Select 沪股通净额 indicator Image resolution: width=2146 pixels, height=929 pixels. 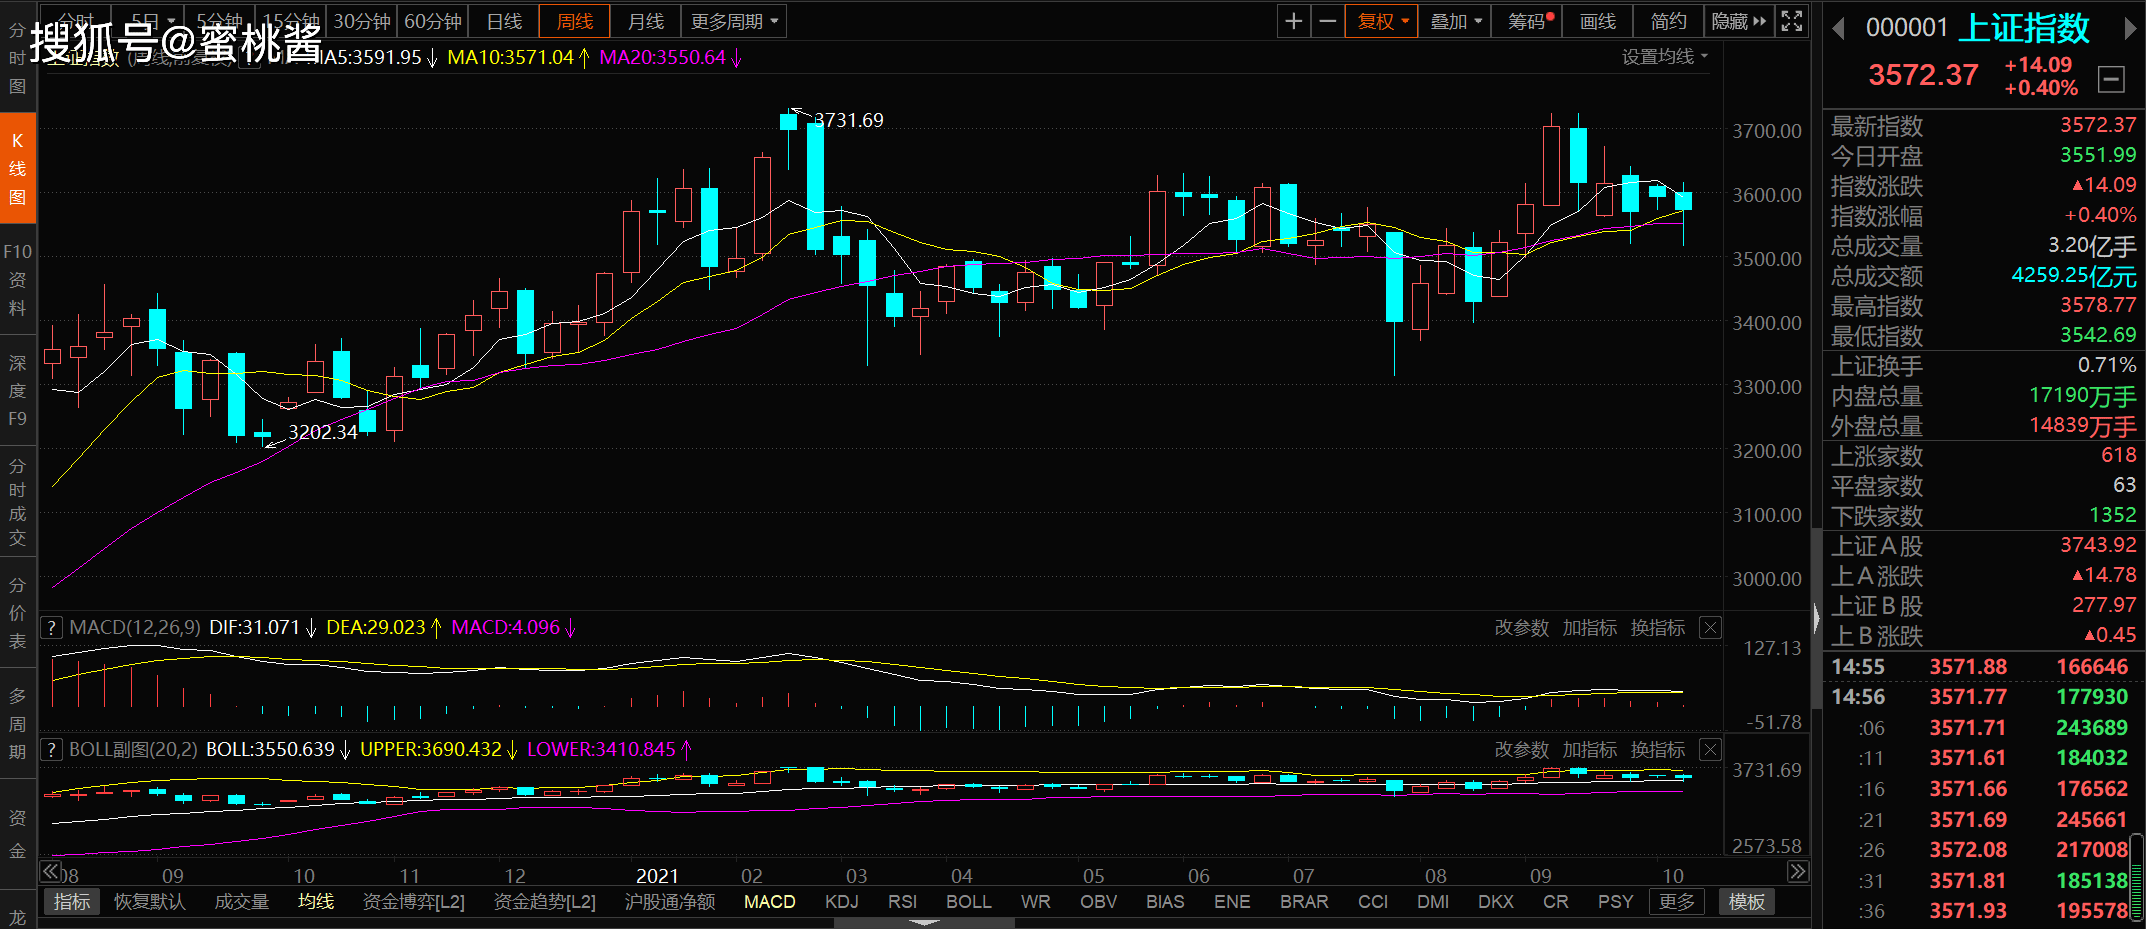tap(669, 902)
